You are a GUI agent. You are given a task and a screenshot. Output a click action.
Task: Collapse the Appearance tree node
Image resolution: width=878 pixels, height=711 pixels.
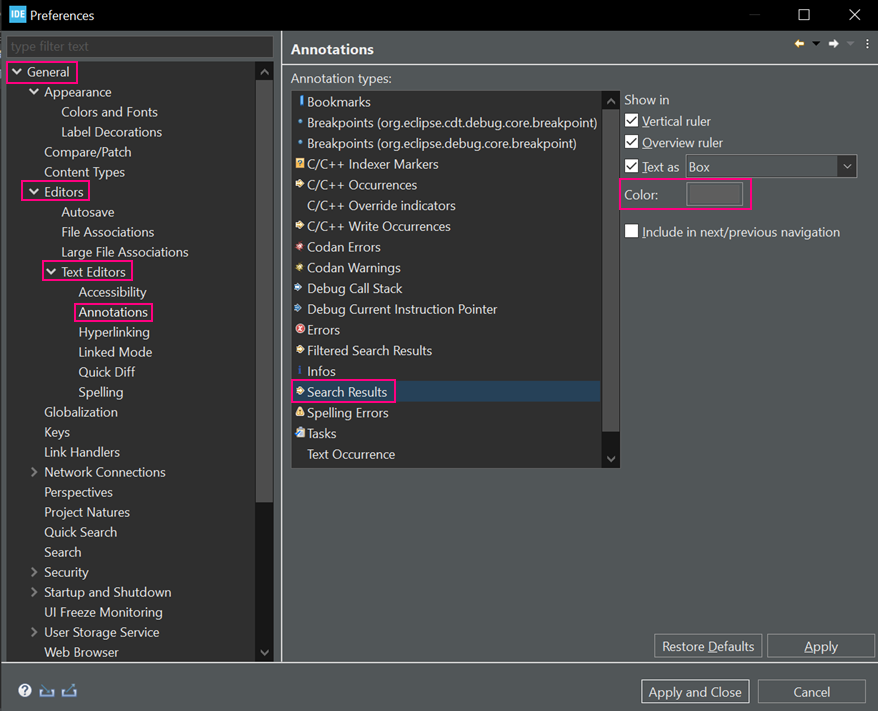34,92
